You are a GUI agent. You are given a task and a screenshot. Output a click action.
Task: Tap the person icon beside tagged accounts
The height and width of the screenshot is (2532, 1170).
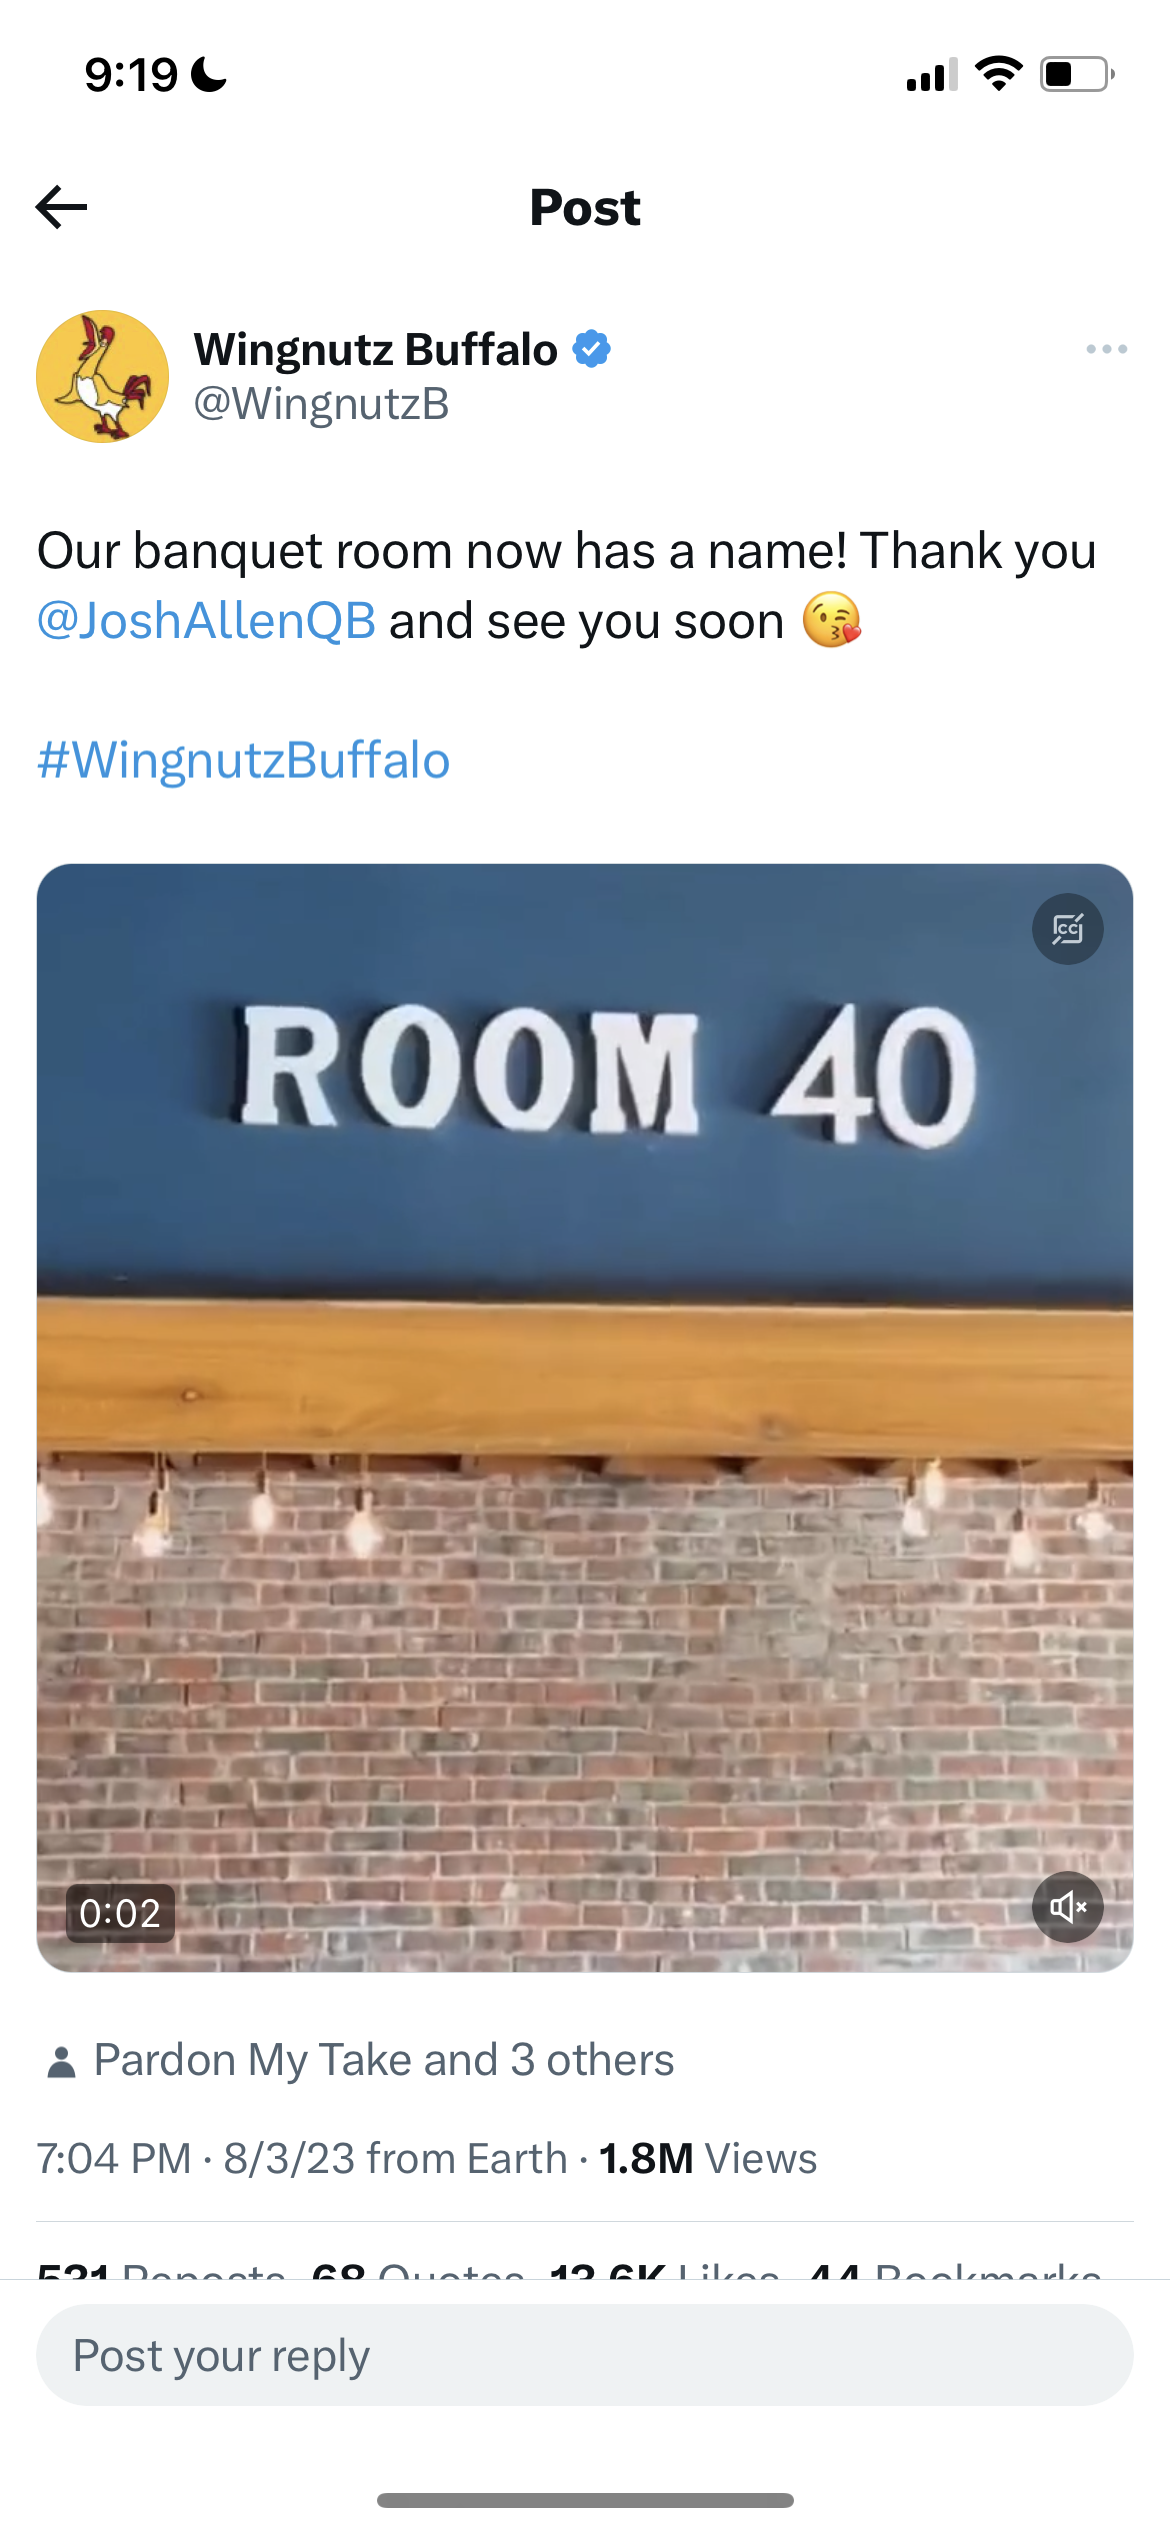[61, 2062]
